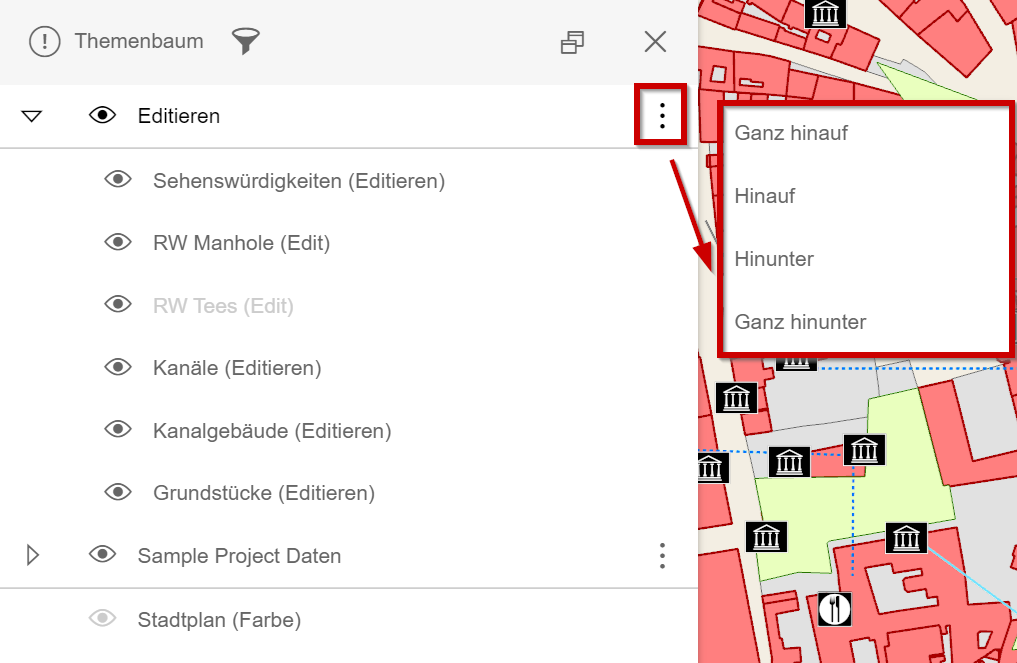This screenshot has height=663, width=1017.
Task: Click the restaurant icon on the map
Action: coord(833,609)
